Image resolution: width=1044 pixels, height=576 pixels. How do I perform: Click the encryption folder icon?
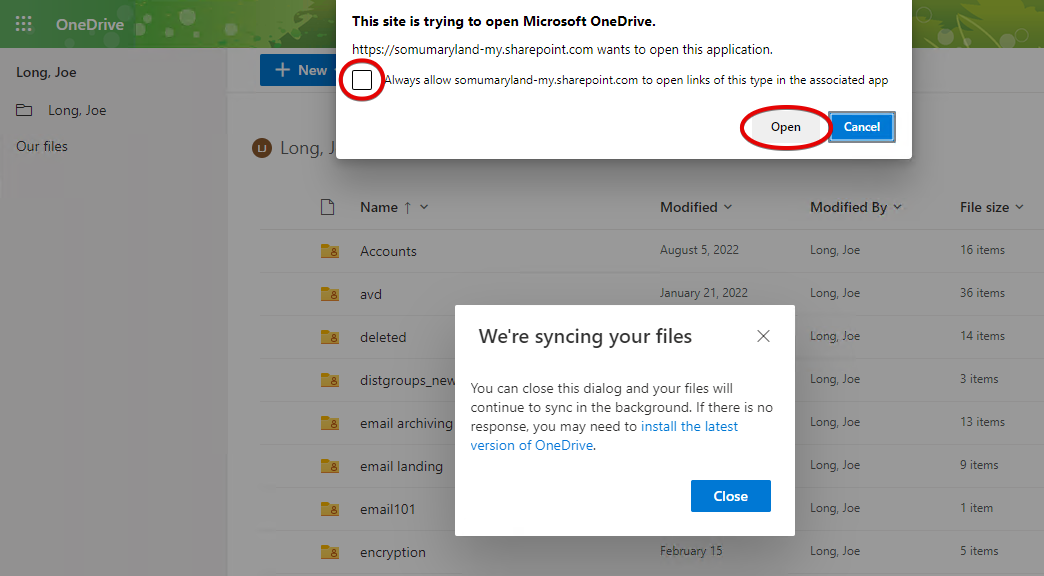tap(329, 552)
